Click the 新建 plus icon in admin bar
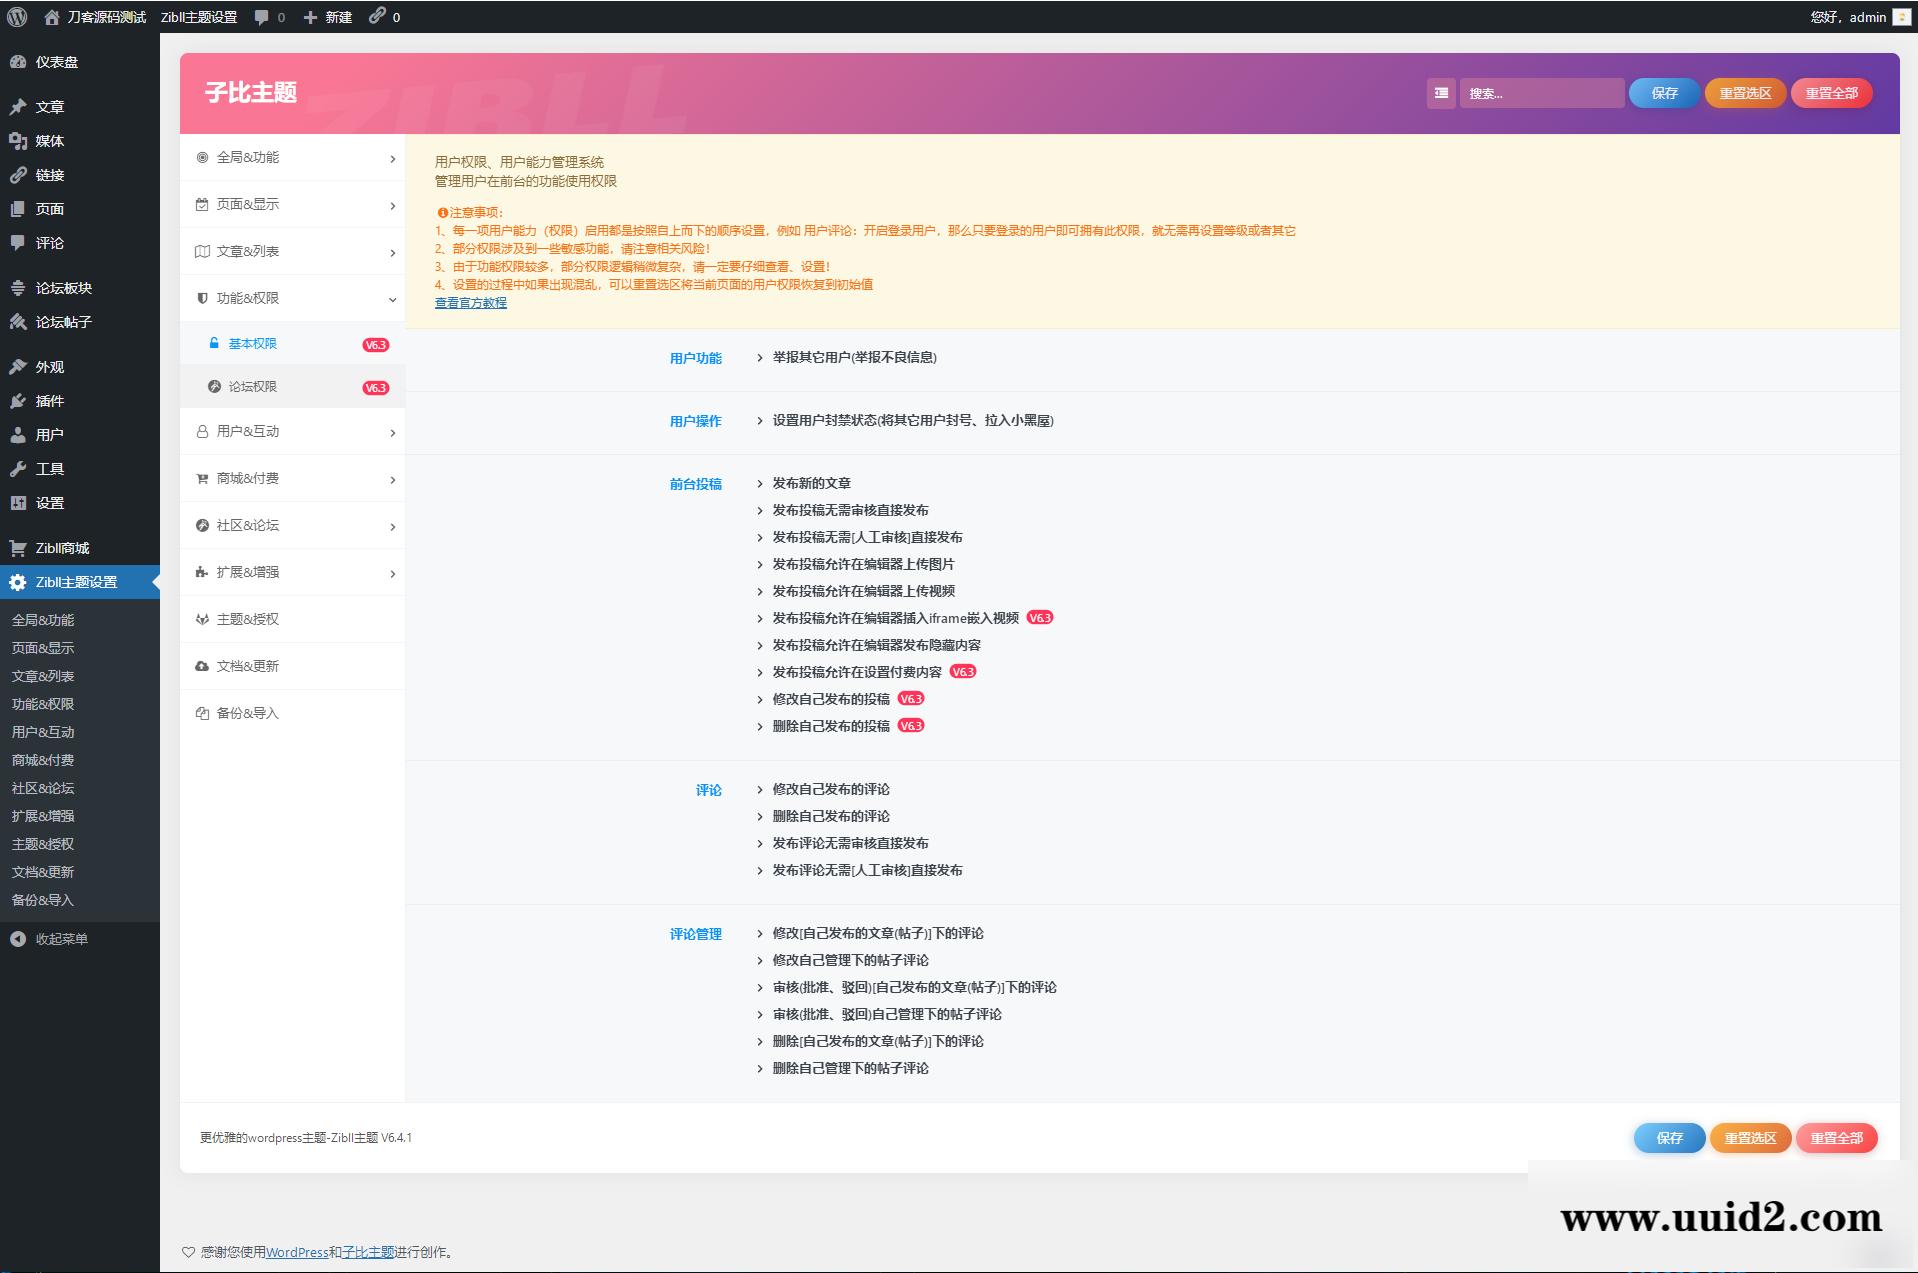Image resolution: width=1918 pixels, height=1273 pixels. click(x=310, y=16)
